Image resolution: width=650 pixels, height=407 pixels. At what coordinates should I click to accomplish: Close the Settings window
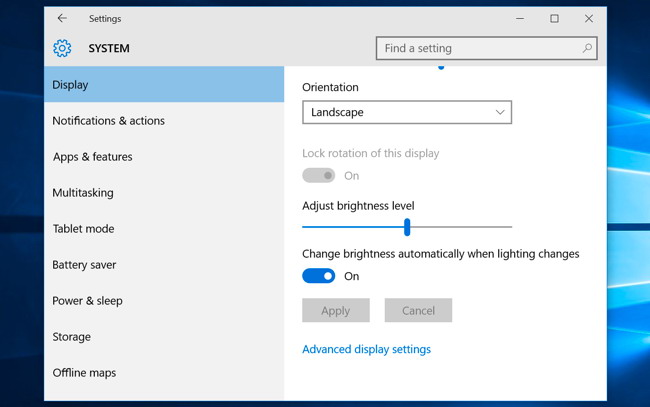[589, 18]
